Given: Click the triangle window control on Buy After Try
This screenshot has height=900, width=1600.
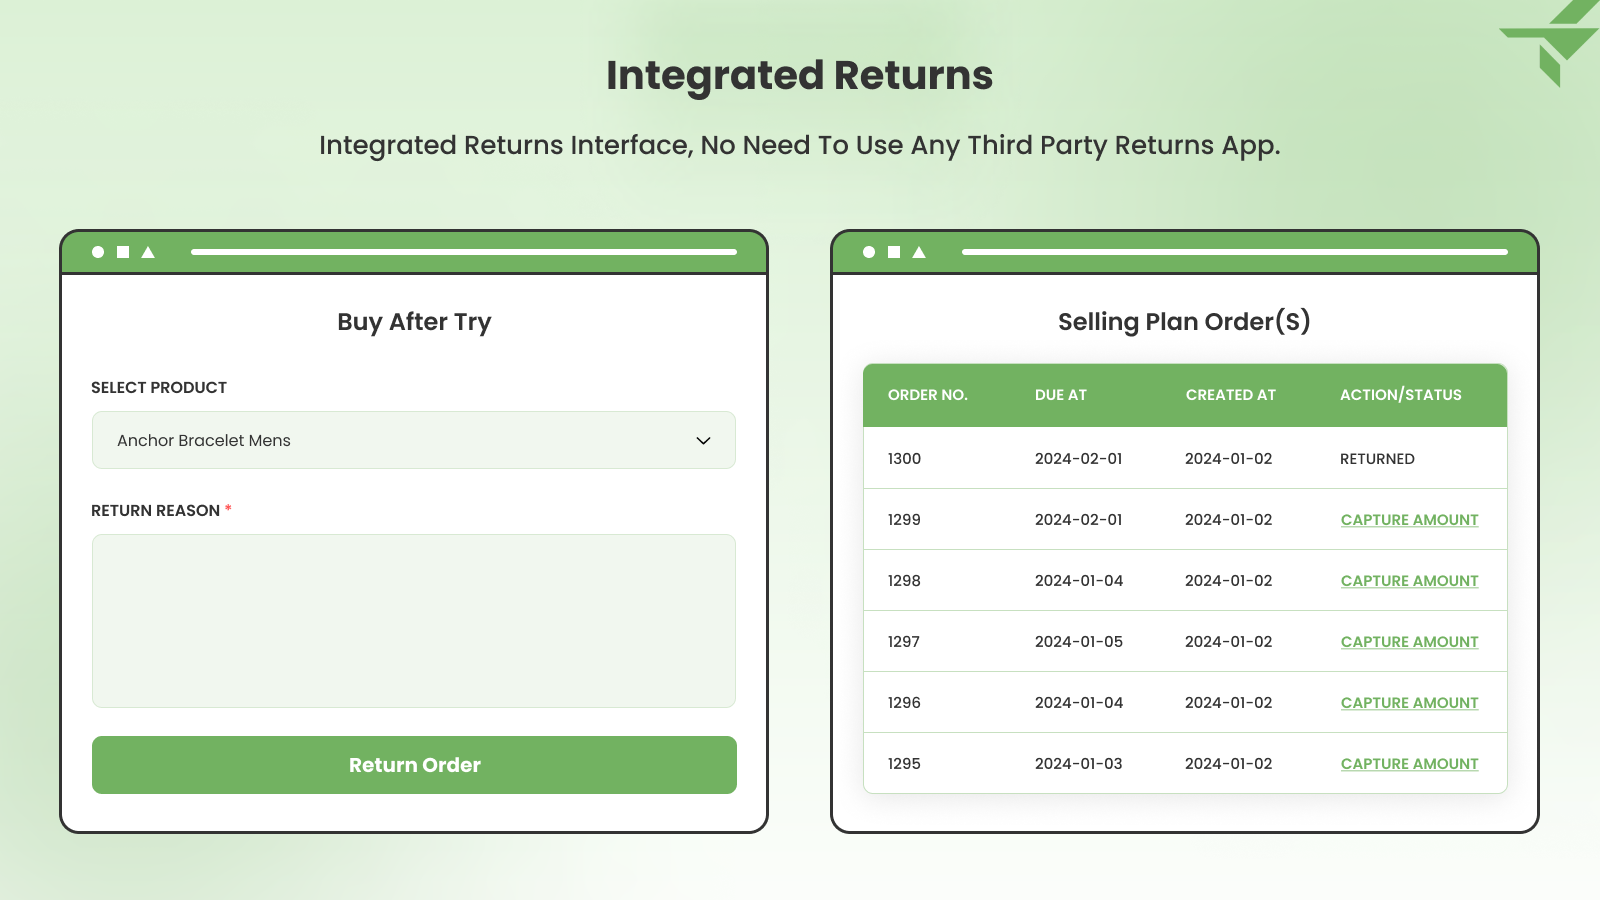Looking at the screenshot, I should click(x=146, y=251).
